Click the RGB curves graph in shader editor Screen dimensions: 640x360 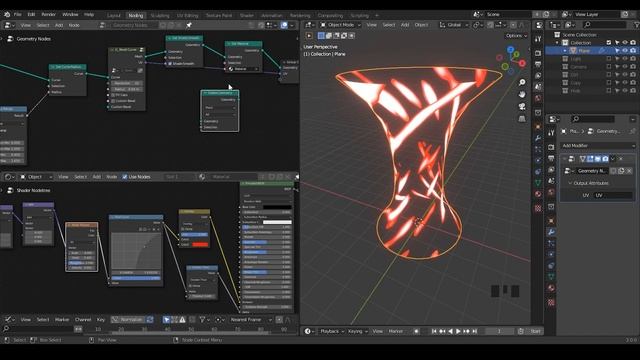pyautogui.click(x=136, y=251)
